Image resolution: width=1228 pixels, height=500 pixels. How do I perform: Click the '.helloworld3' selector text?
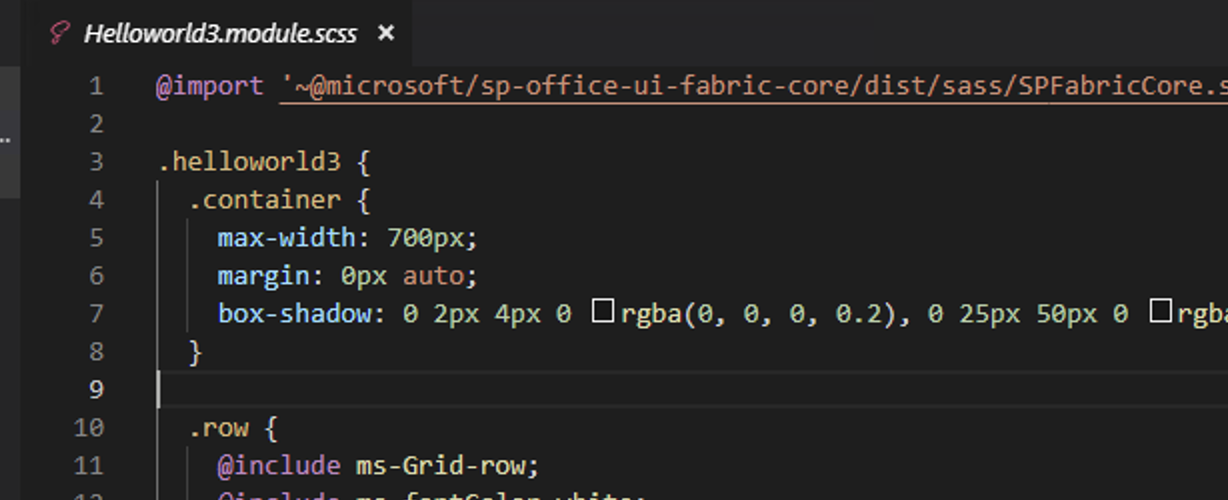pyautogui.click(x=249, y=162)
